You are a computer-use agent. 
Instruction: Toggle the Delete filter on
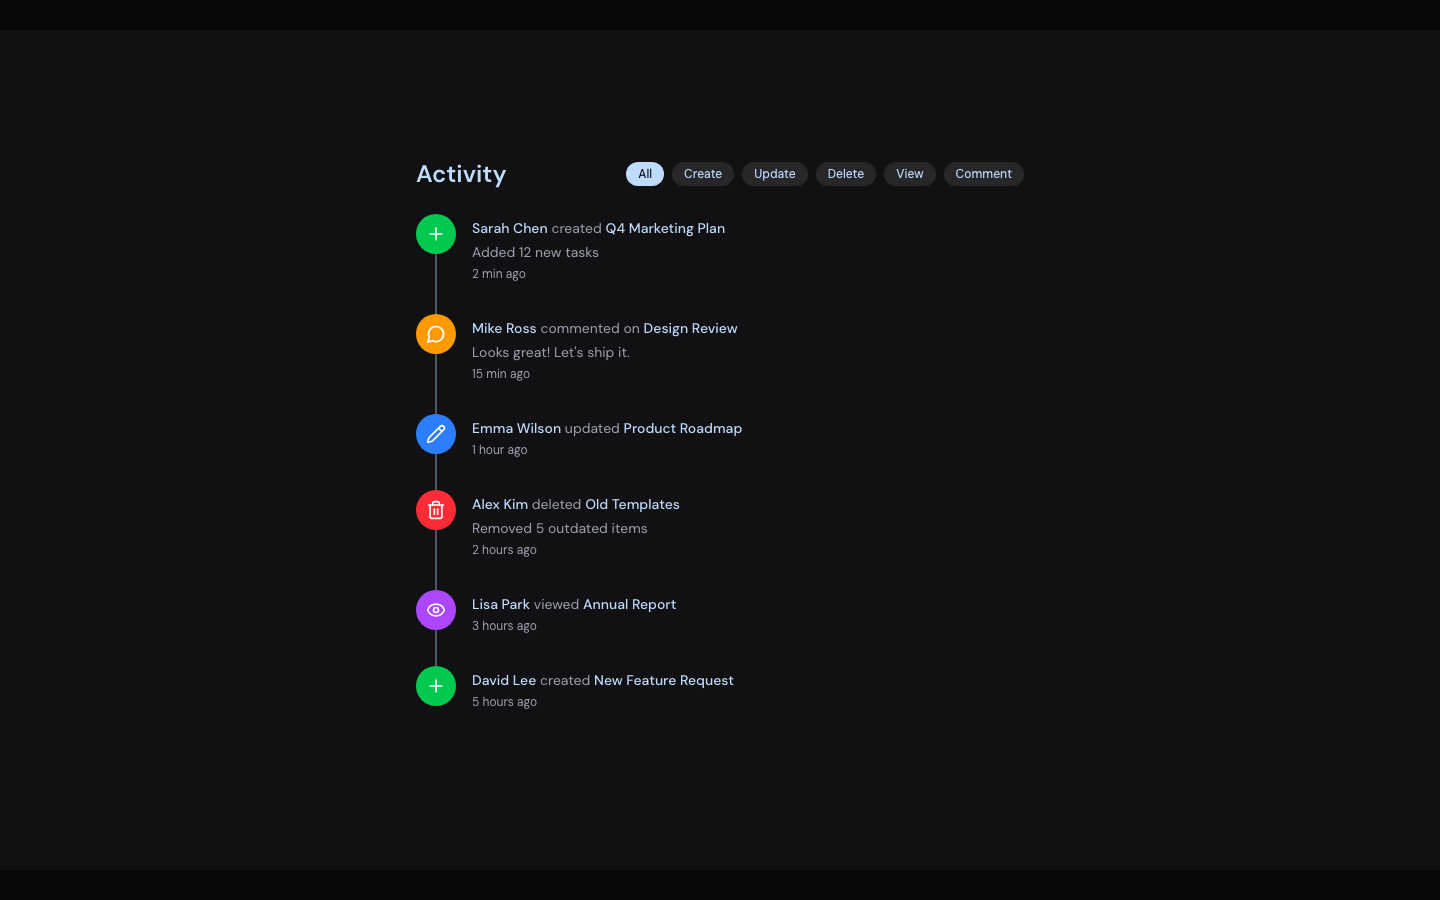pos(845,174)
